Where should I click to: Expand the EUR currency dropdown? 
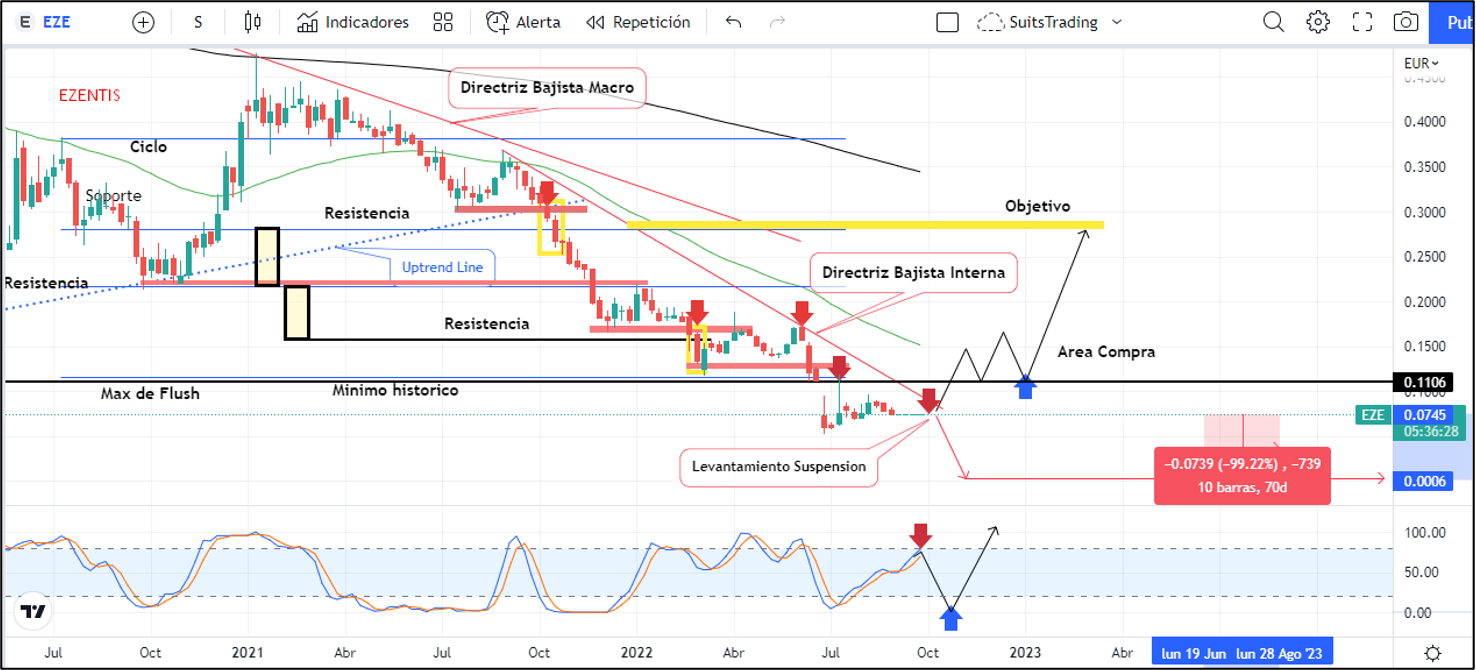[1423, 63]
